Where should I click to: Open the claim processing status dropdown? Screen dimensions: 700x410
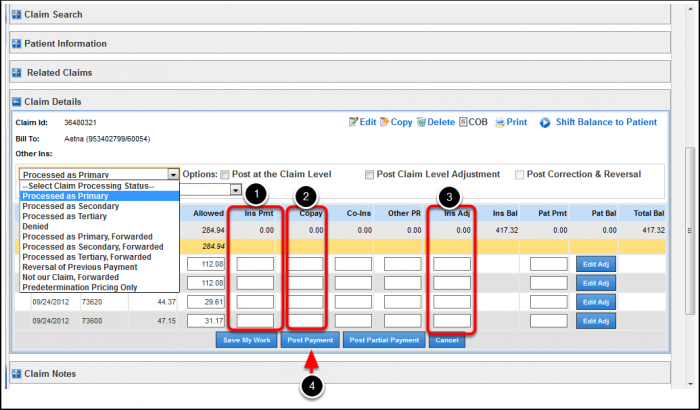click(173, 174)
